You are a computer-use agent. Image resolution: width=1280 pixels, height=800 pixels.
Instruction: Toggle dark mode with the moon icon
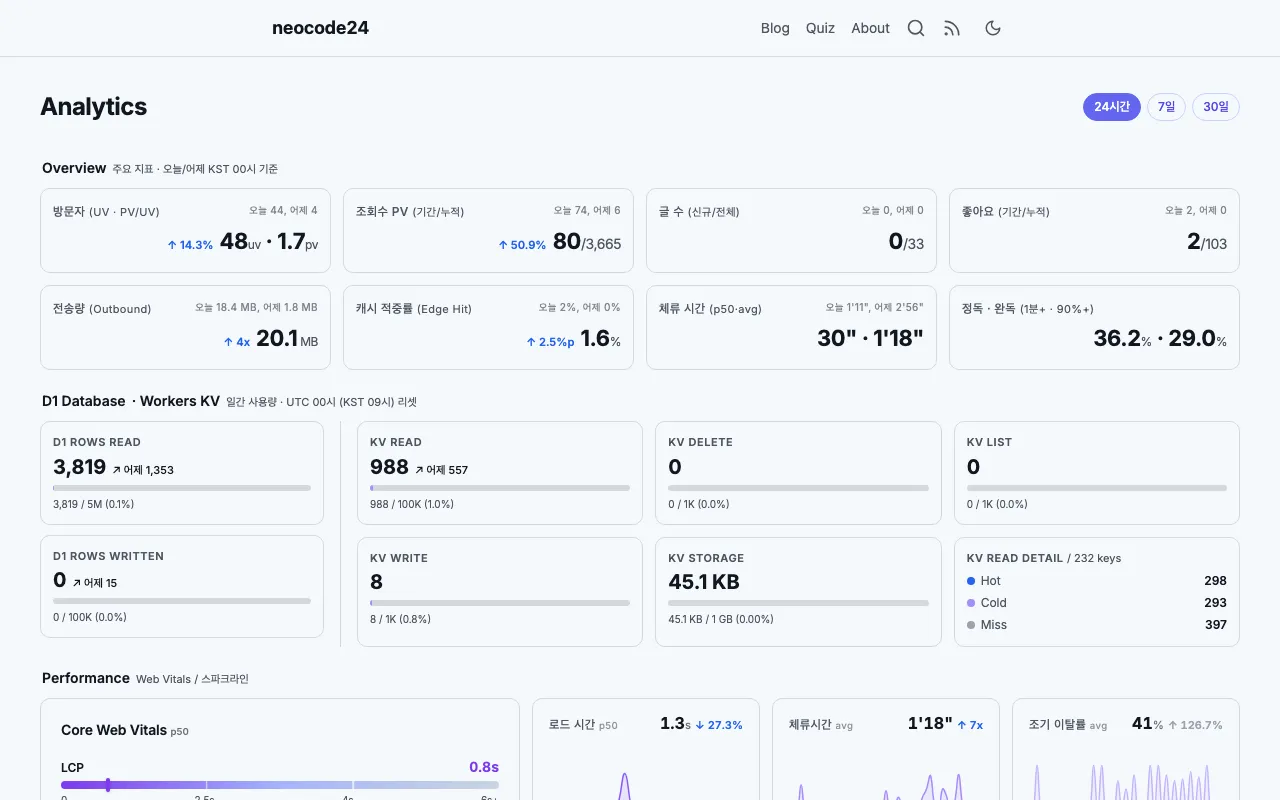[992, 28]
